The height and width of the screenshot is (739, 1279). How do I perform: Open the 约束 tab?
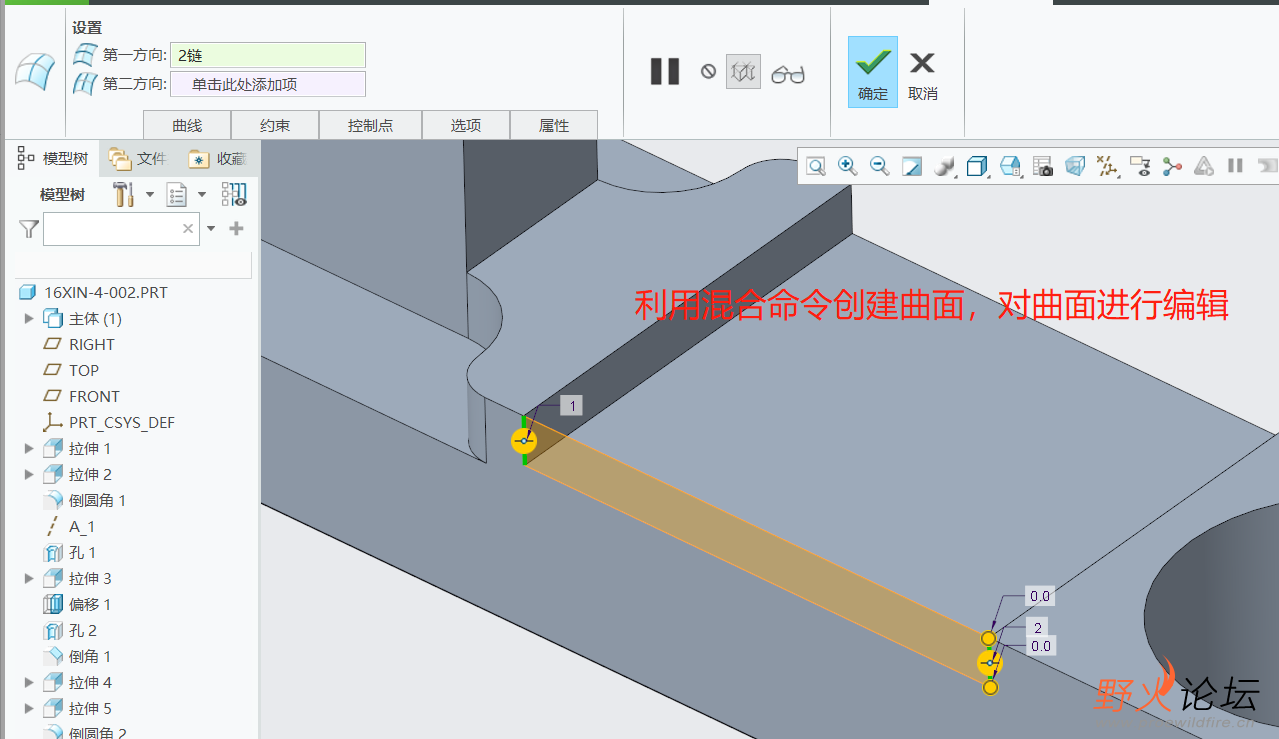coord(275,125)
